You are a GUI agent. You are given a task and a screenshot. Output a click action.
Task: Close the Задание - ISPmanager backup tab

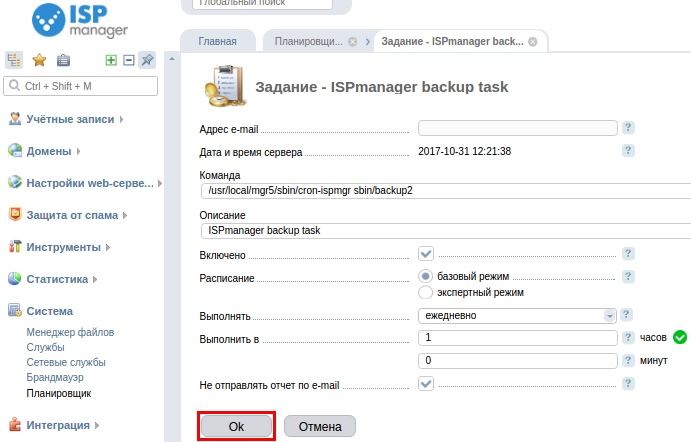[533, 41]
